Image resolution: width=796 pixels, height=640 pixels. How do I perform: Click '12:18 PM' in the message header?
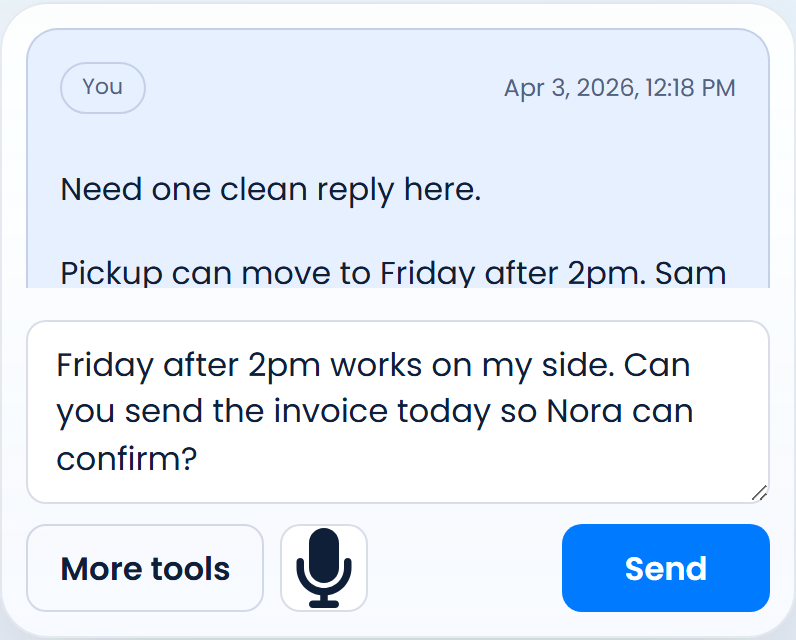[x=691, y=88]
